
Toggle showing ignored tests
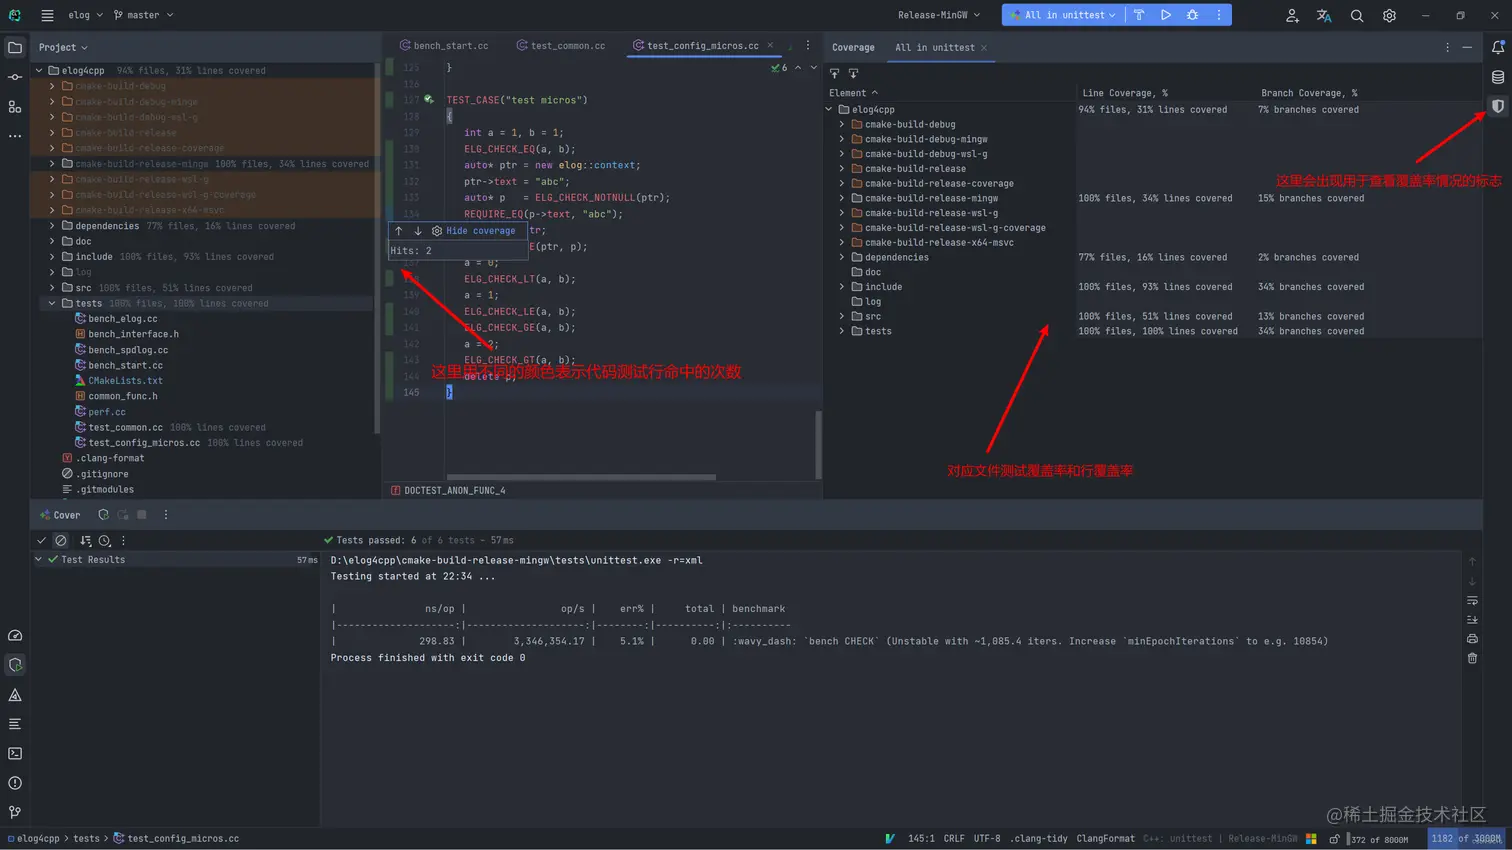pyautogui.click(x=61, y=540)
